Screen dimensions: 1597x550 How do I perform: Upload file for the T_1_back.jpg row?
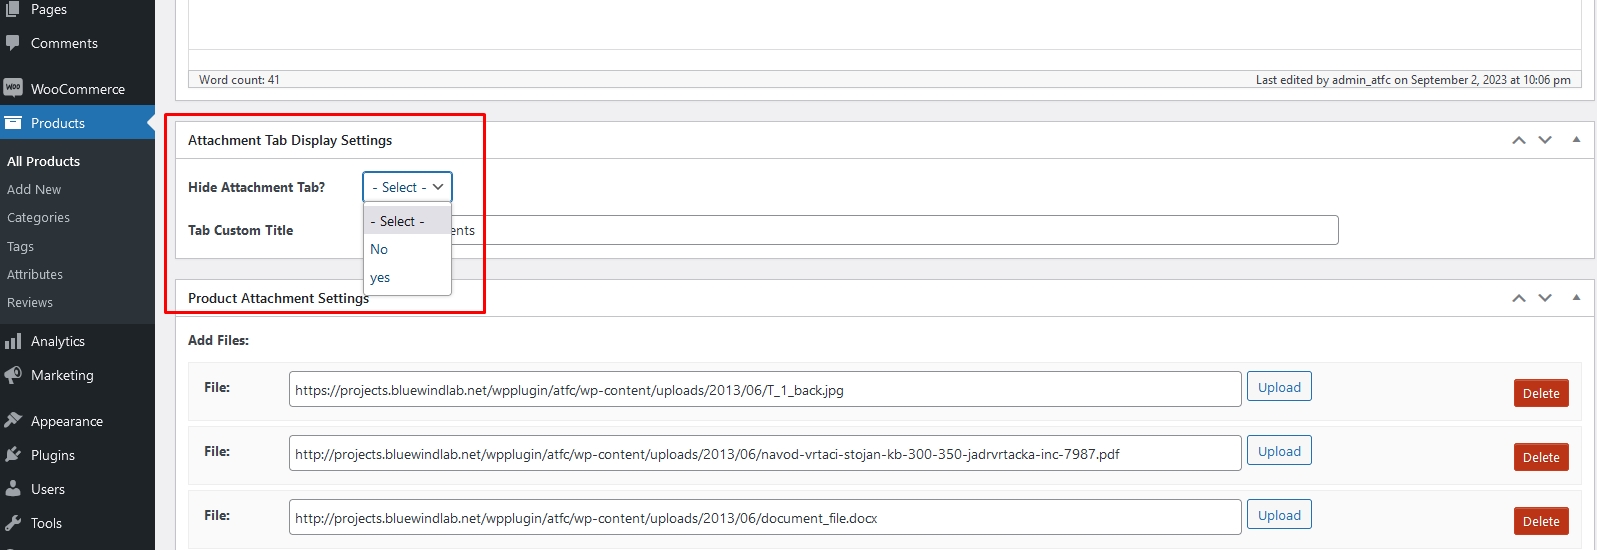(x=1279, y=387)
